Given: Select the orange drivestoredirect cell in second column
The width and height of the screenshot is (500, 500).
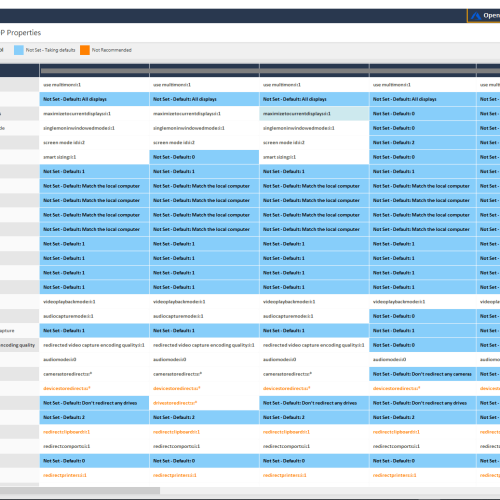Looking at the screenshot, I should pos(204,403).
